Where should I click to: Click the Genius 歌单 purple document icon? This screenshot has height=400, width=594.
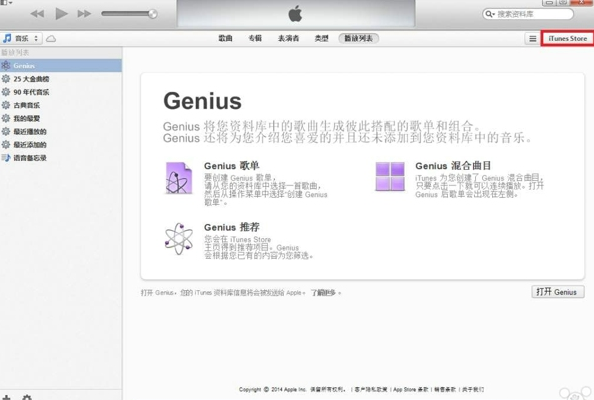(x=179, y=178)
